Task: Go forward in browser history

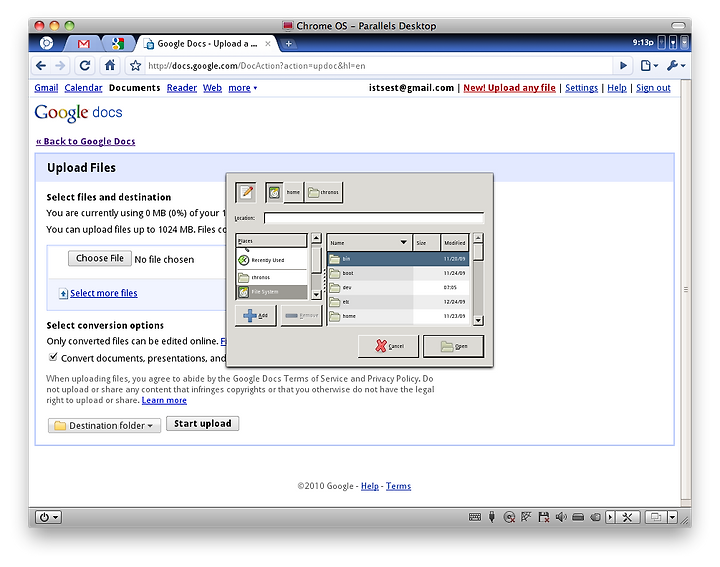Action: point(60,66)
